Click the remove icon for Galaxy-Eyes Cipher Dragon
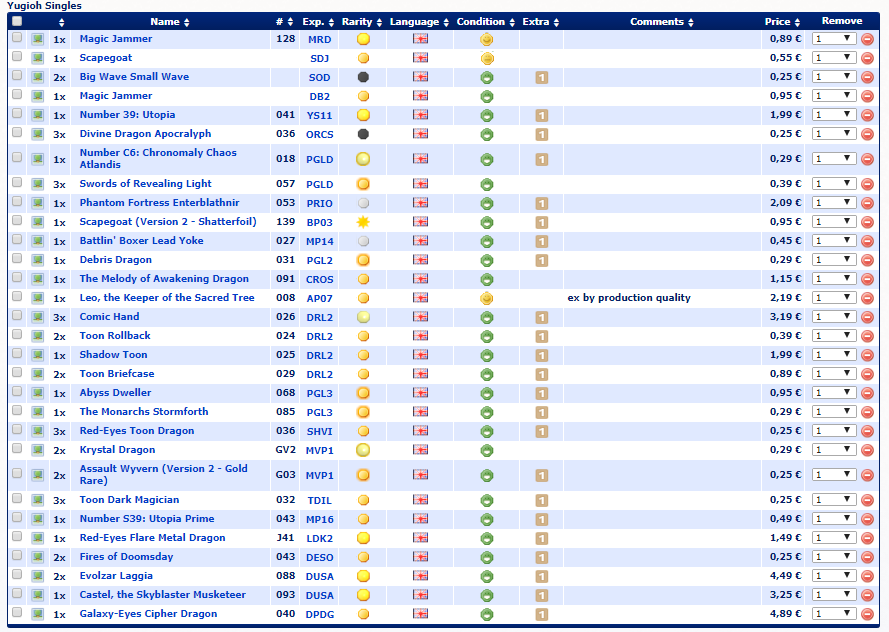This screenshot has width=889, height=632. (867, 614)
